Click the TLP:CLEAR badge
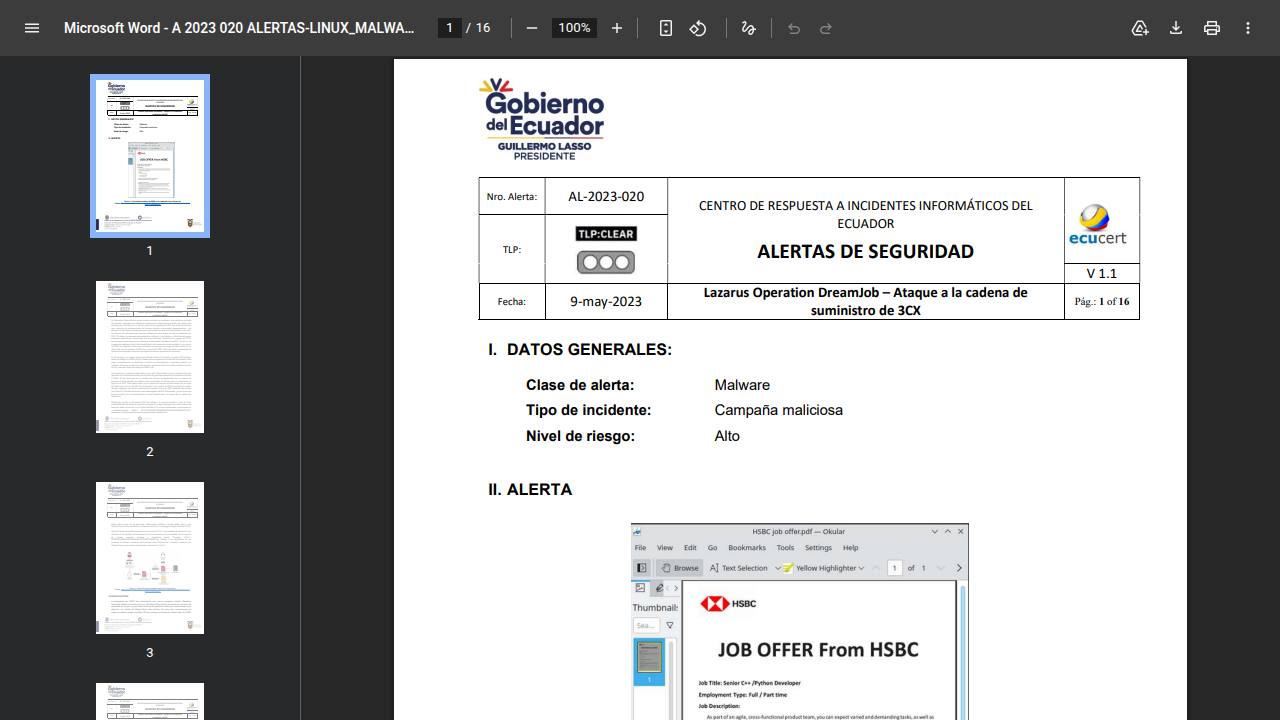 606,233
